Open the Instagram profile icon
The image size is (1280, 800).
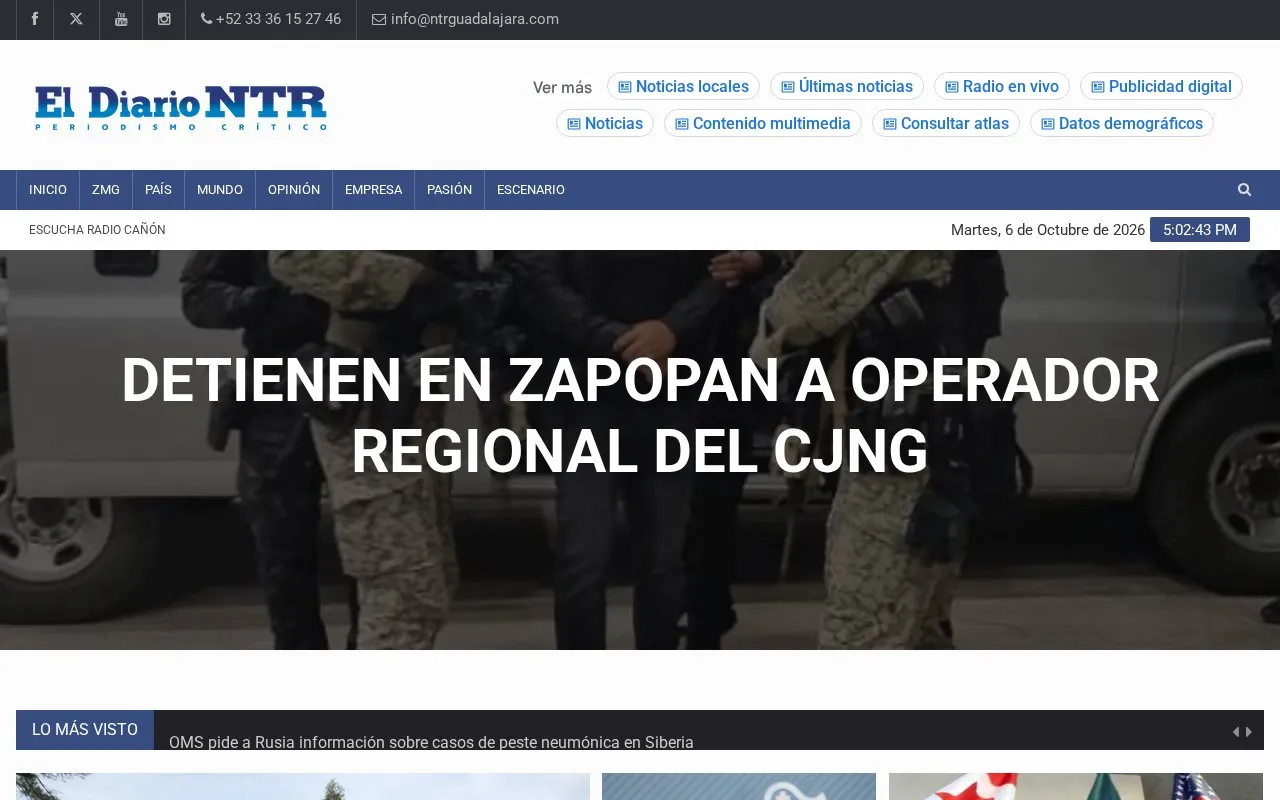pos(164,19)
